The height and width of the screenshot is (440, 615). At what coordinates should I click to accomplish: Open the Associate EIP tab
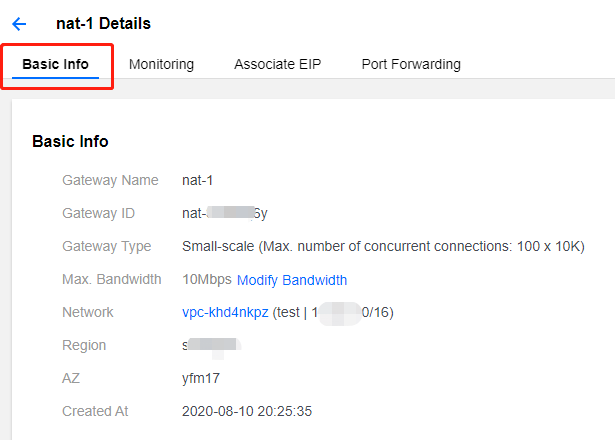pos(277,64)
